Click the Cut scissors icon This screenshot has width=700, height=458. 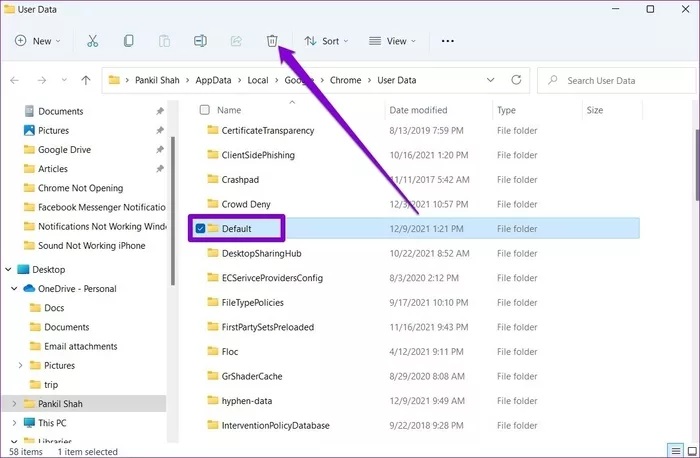93,41
